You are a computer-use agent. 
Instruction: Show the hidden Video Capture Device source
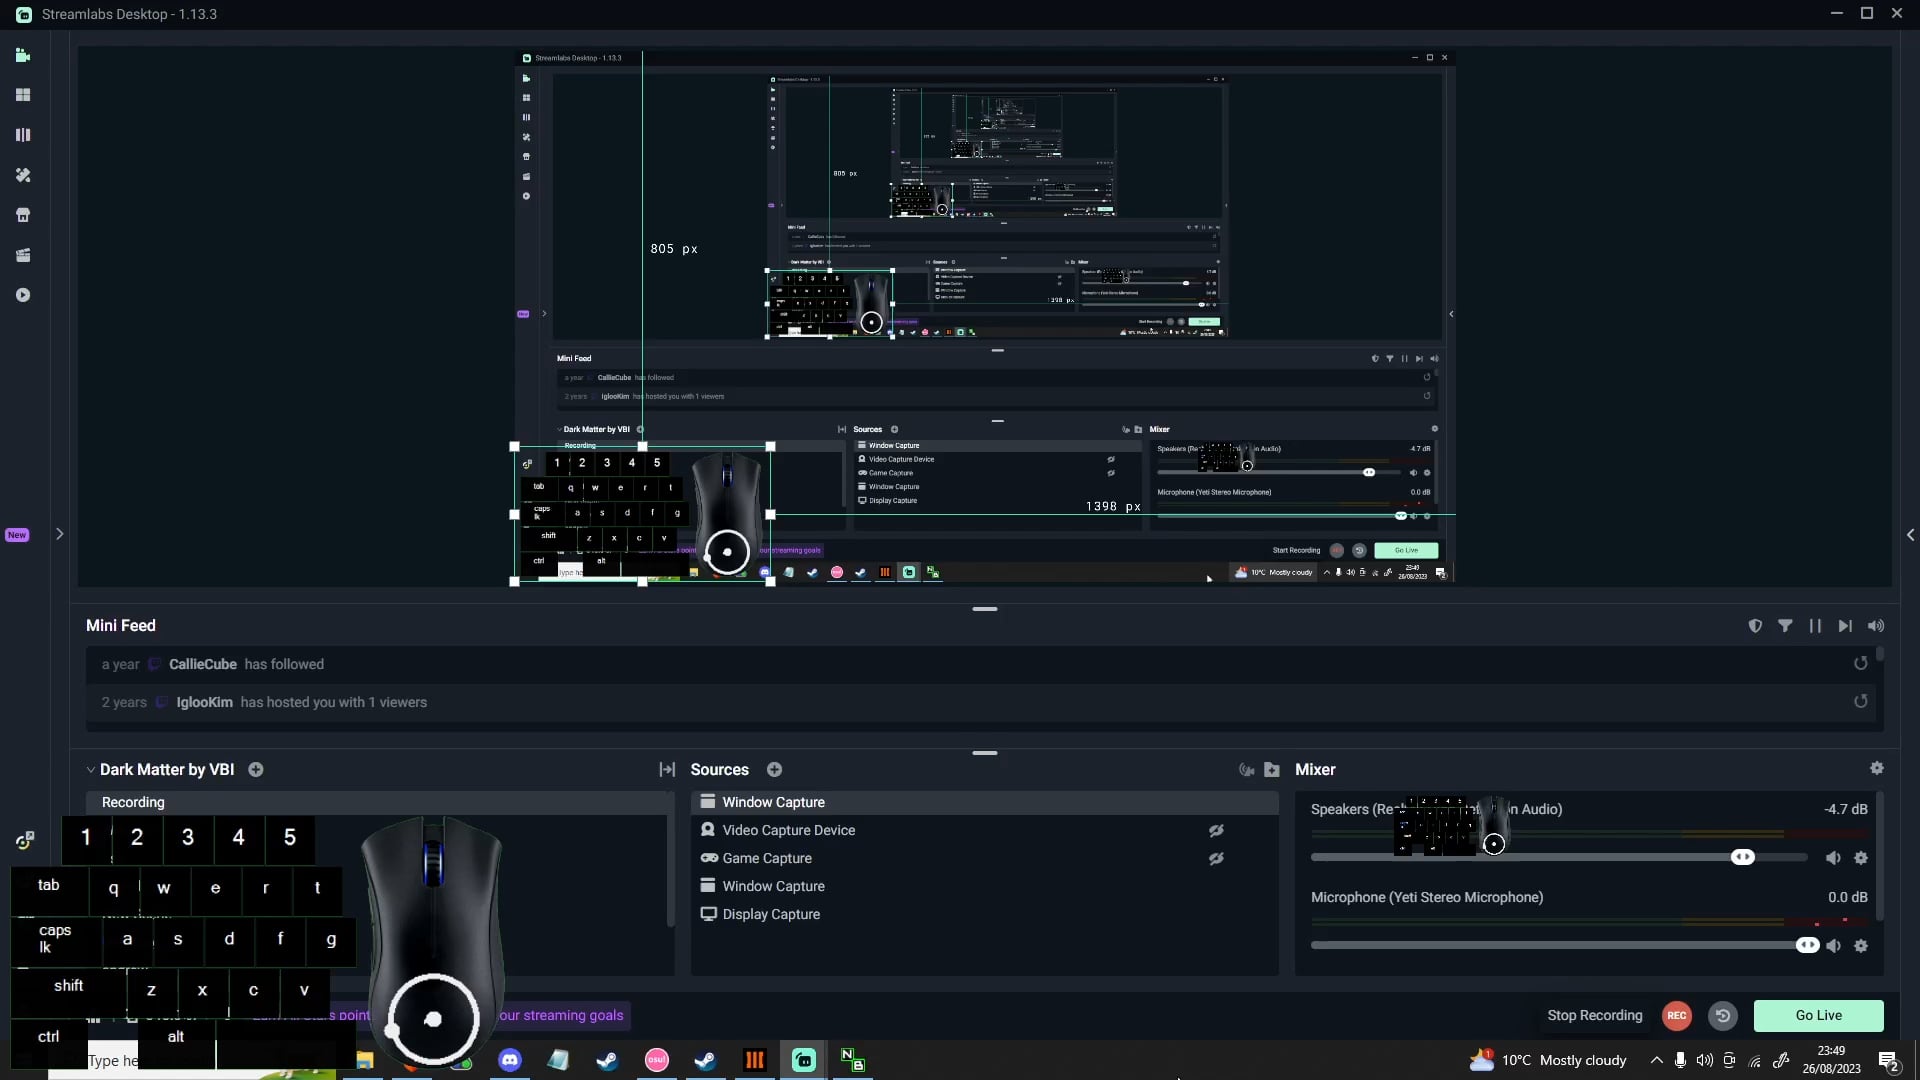pos(1216,831)
